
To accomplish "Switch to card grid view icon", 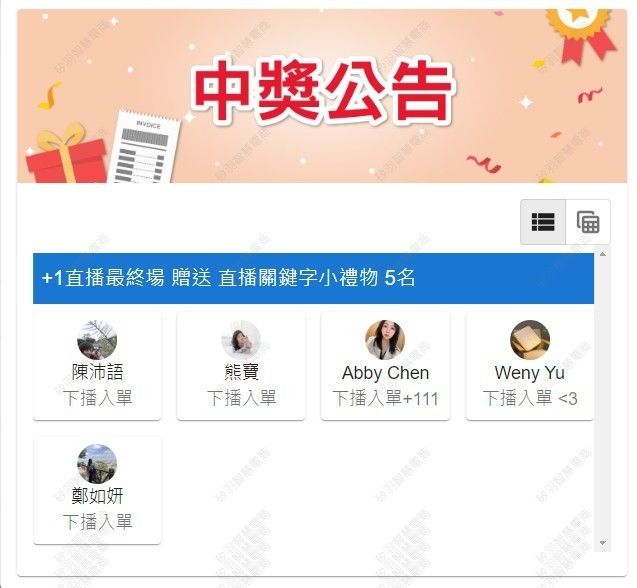I will pyautogui.click(x=588, y=222).
